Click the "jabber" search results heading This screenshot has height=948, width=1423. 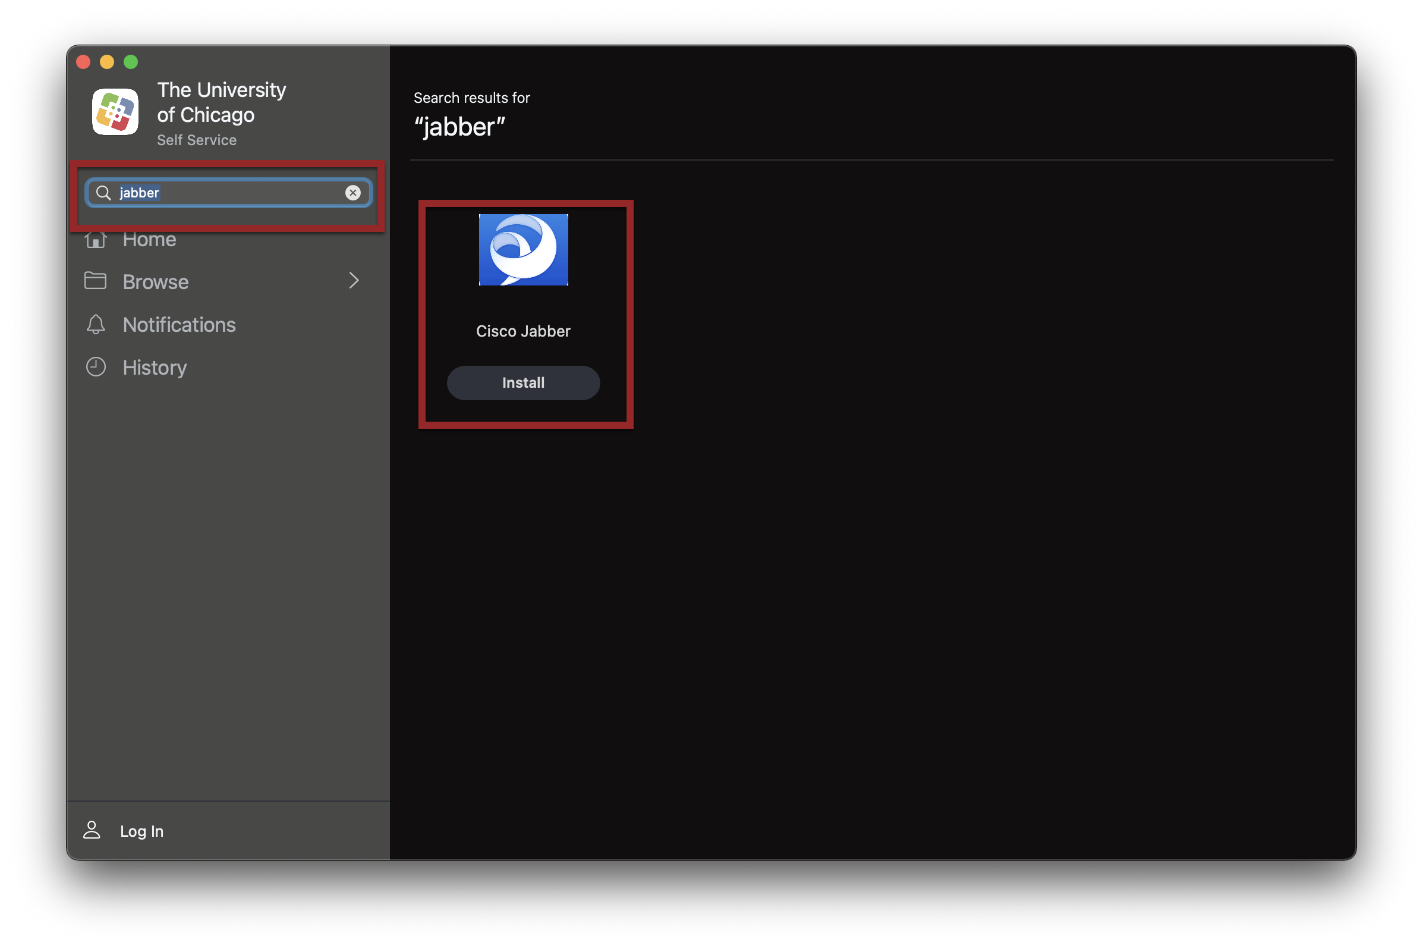(x=460, y=127)
